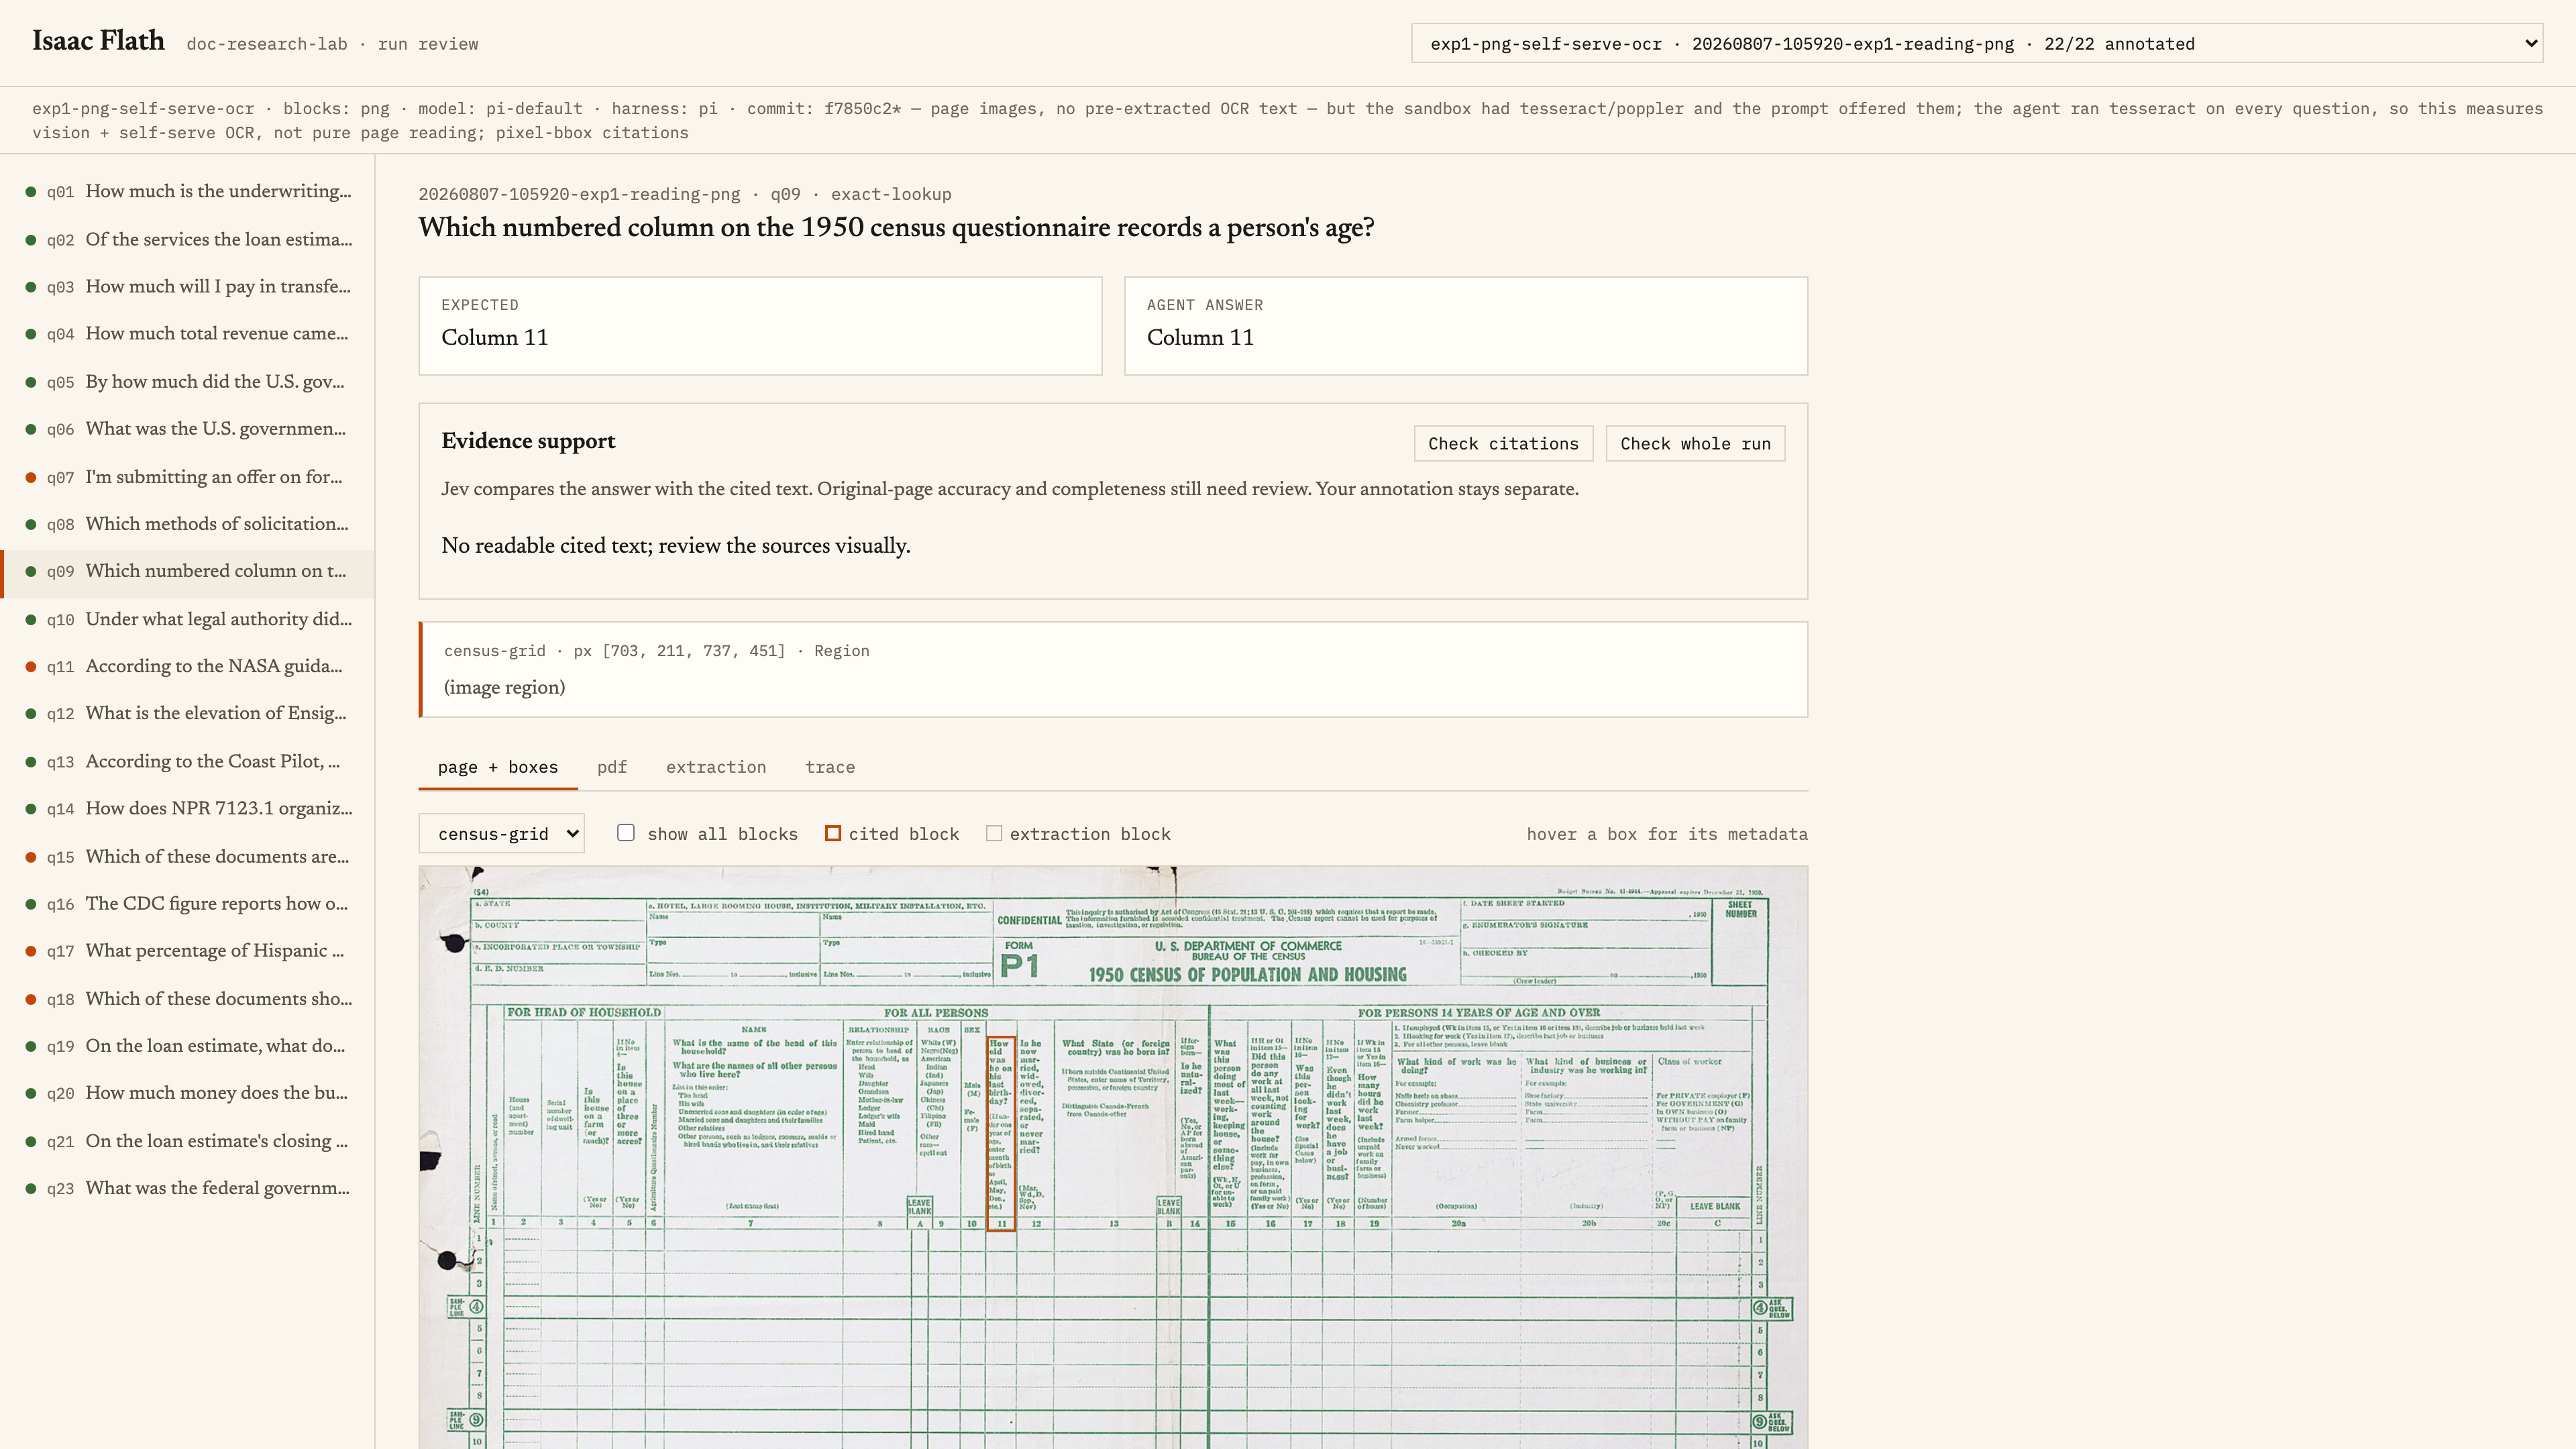Toggle the show all blocks checkbox
This screenshot has height=1449, width=2576.
point(626,832)
